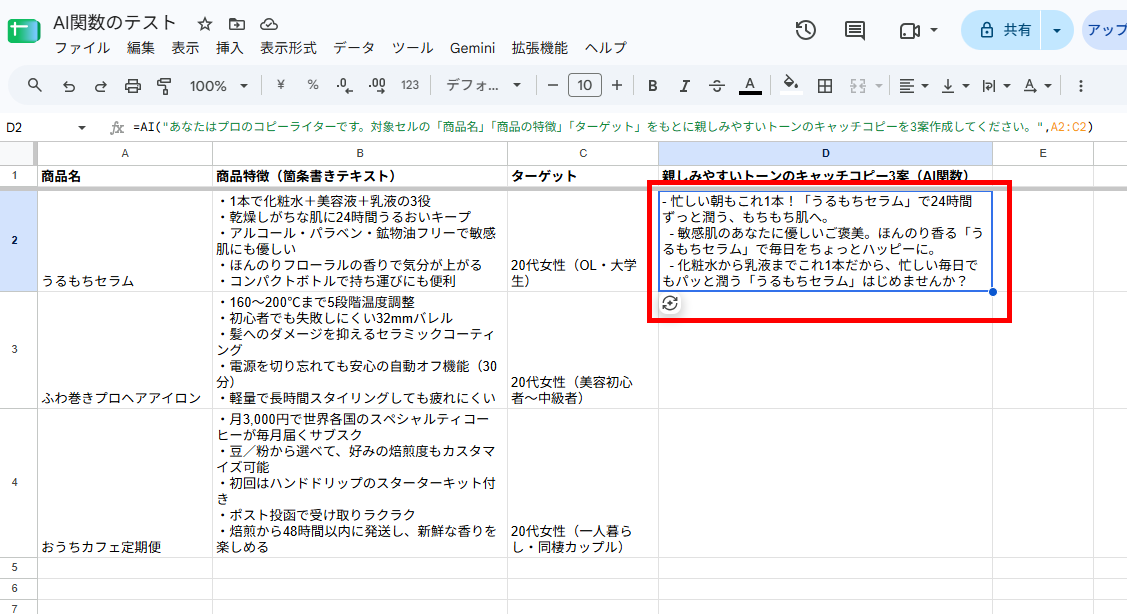Click the formula bar with AI function

(612, 127)
